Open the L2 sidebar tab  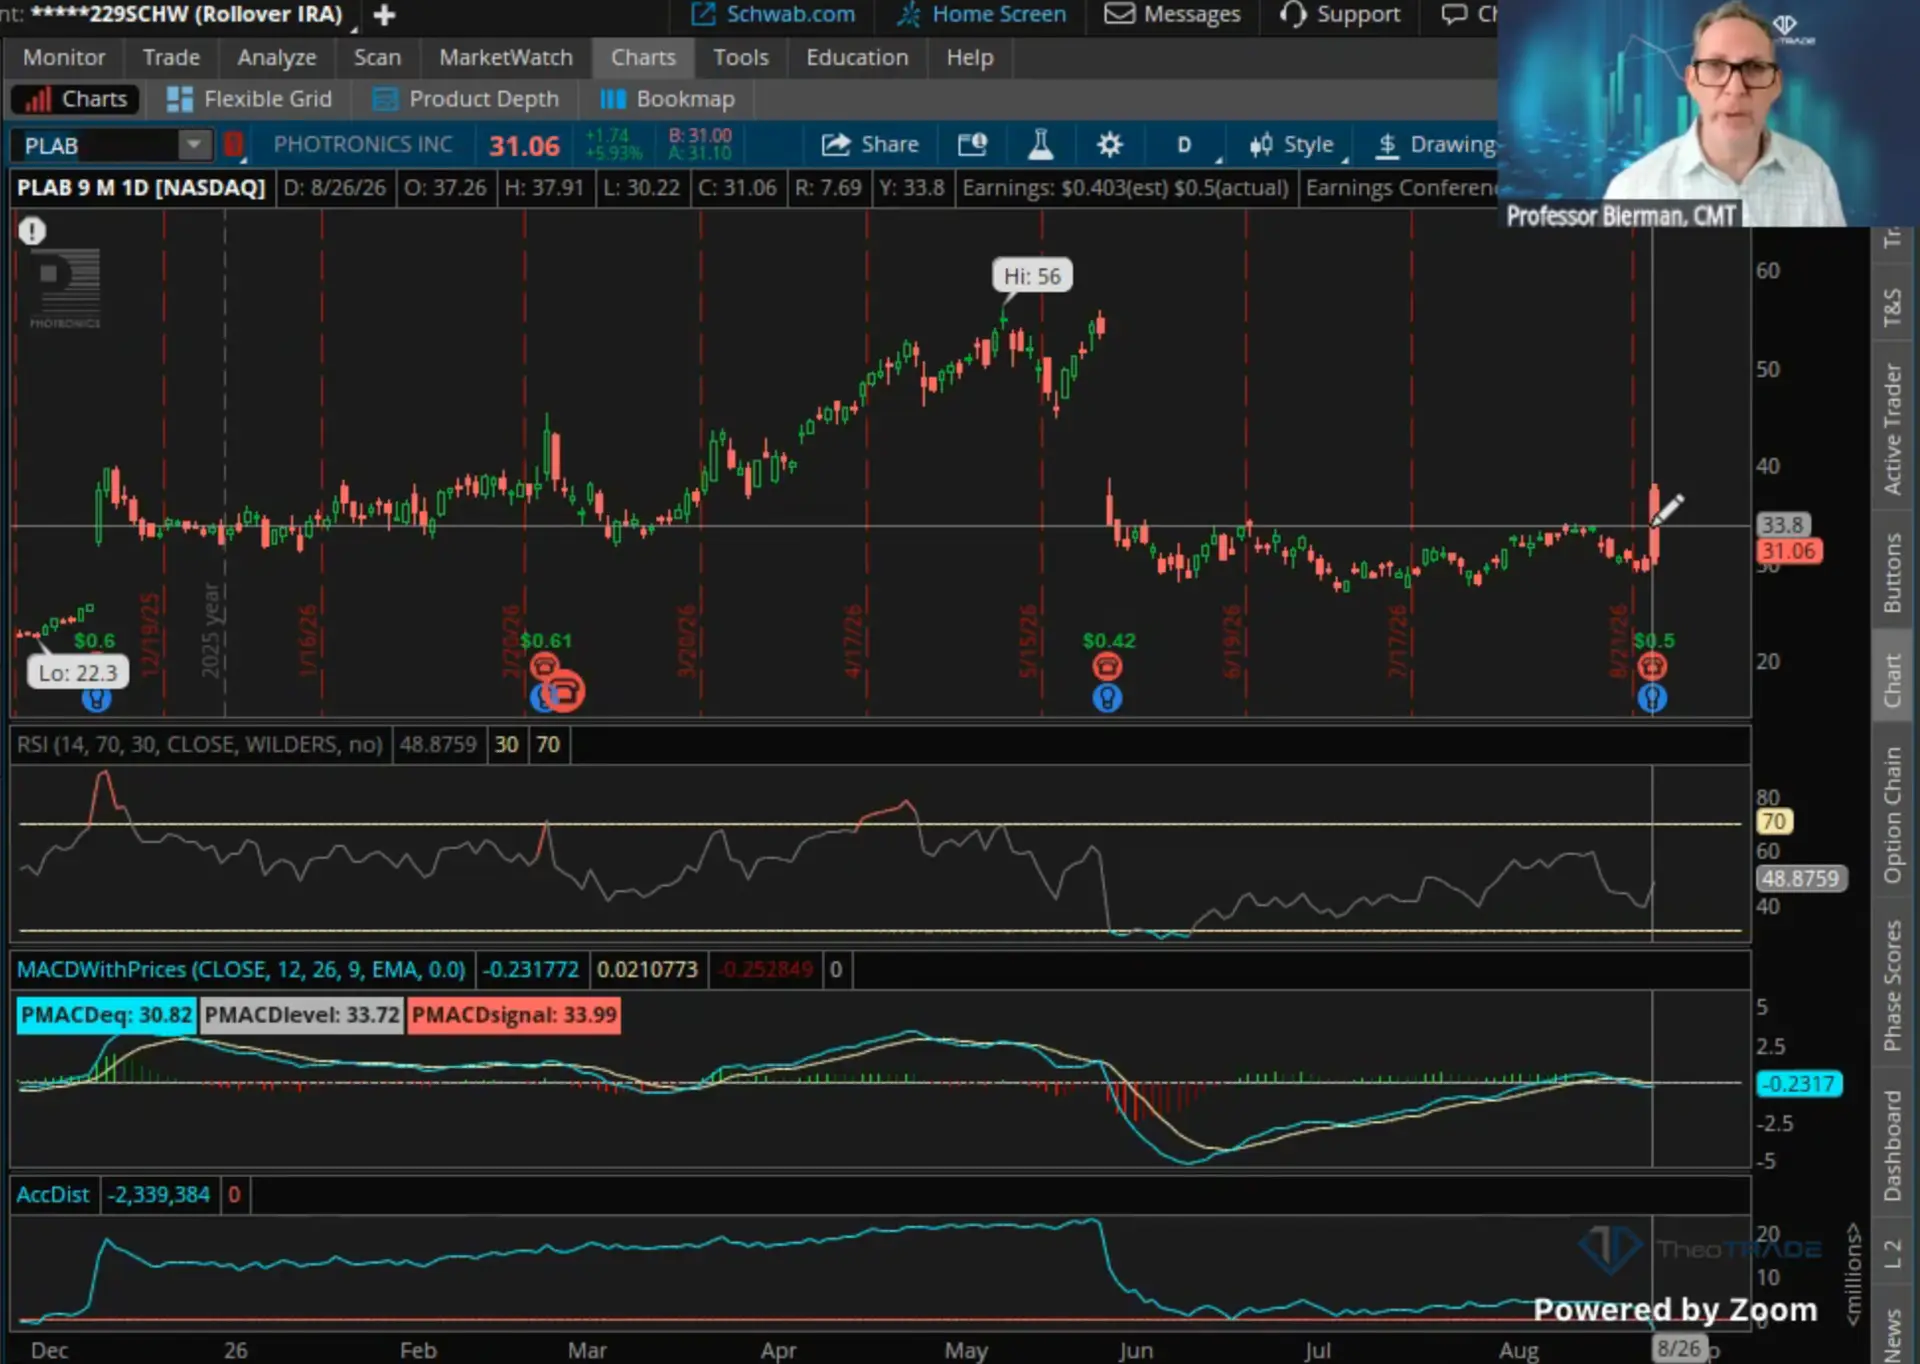click(x=1892, y=1254)
